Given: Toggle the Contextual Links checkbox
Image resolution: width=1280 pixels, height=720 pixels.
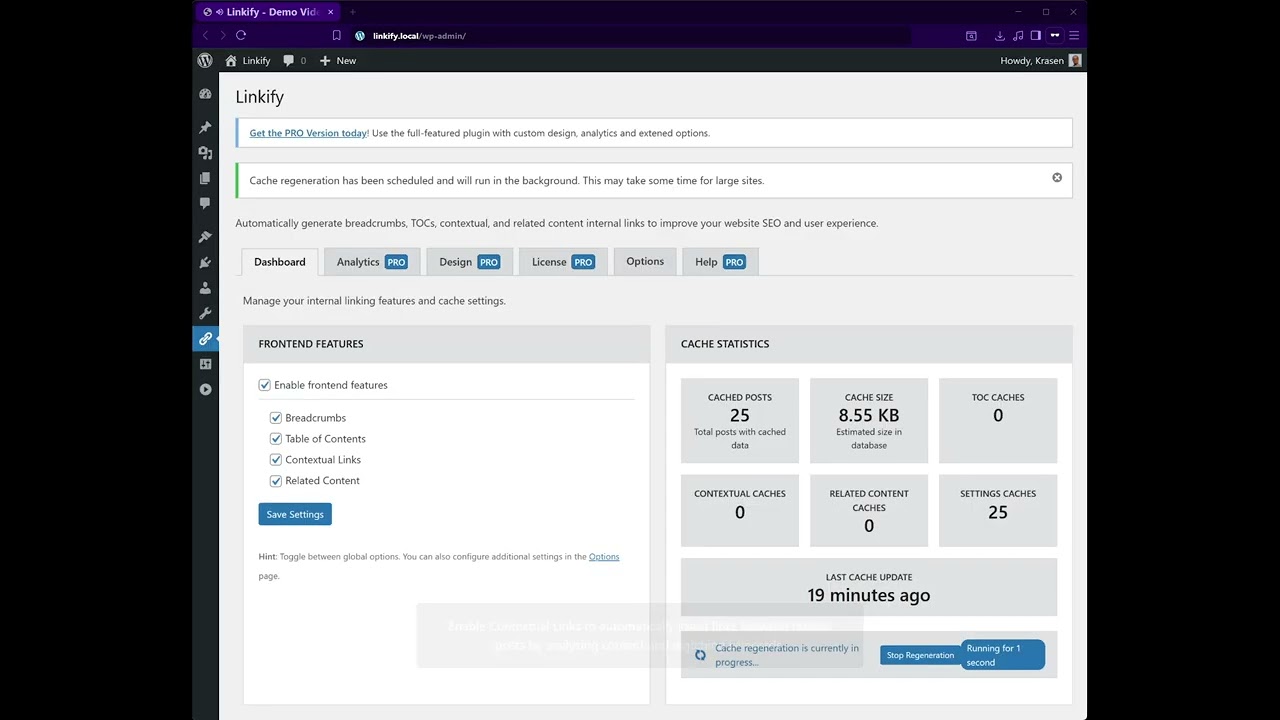Looking at the screenshot, I should tap(276, 460).
